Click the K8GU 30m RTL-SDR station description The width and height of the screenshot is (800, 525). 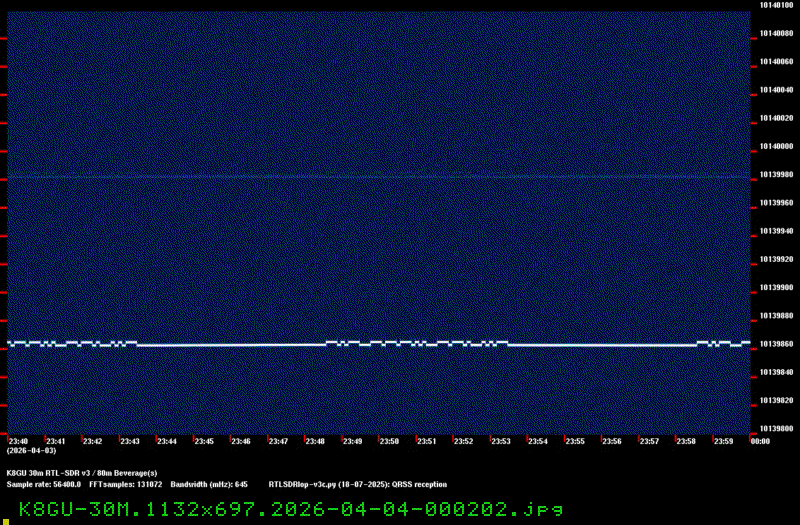(x=82, y=473)
